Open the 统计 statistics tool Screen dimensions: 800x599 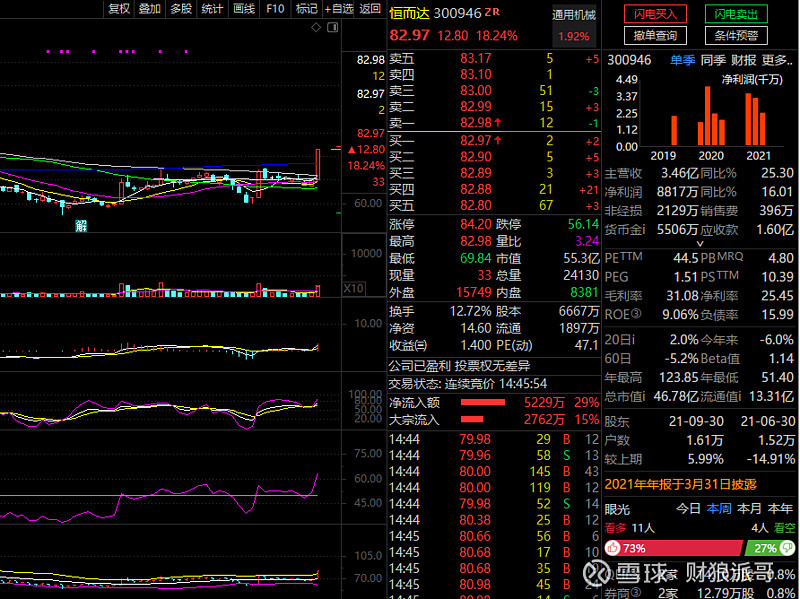pyautogui.click(x=212, y=9)
